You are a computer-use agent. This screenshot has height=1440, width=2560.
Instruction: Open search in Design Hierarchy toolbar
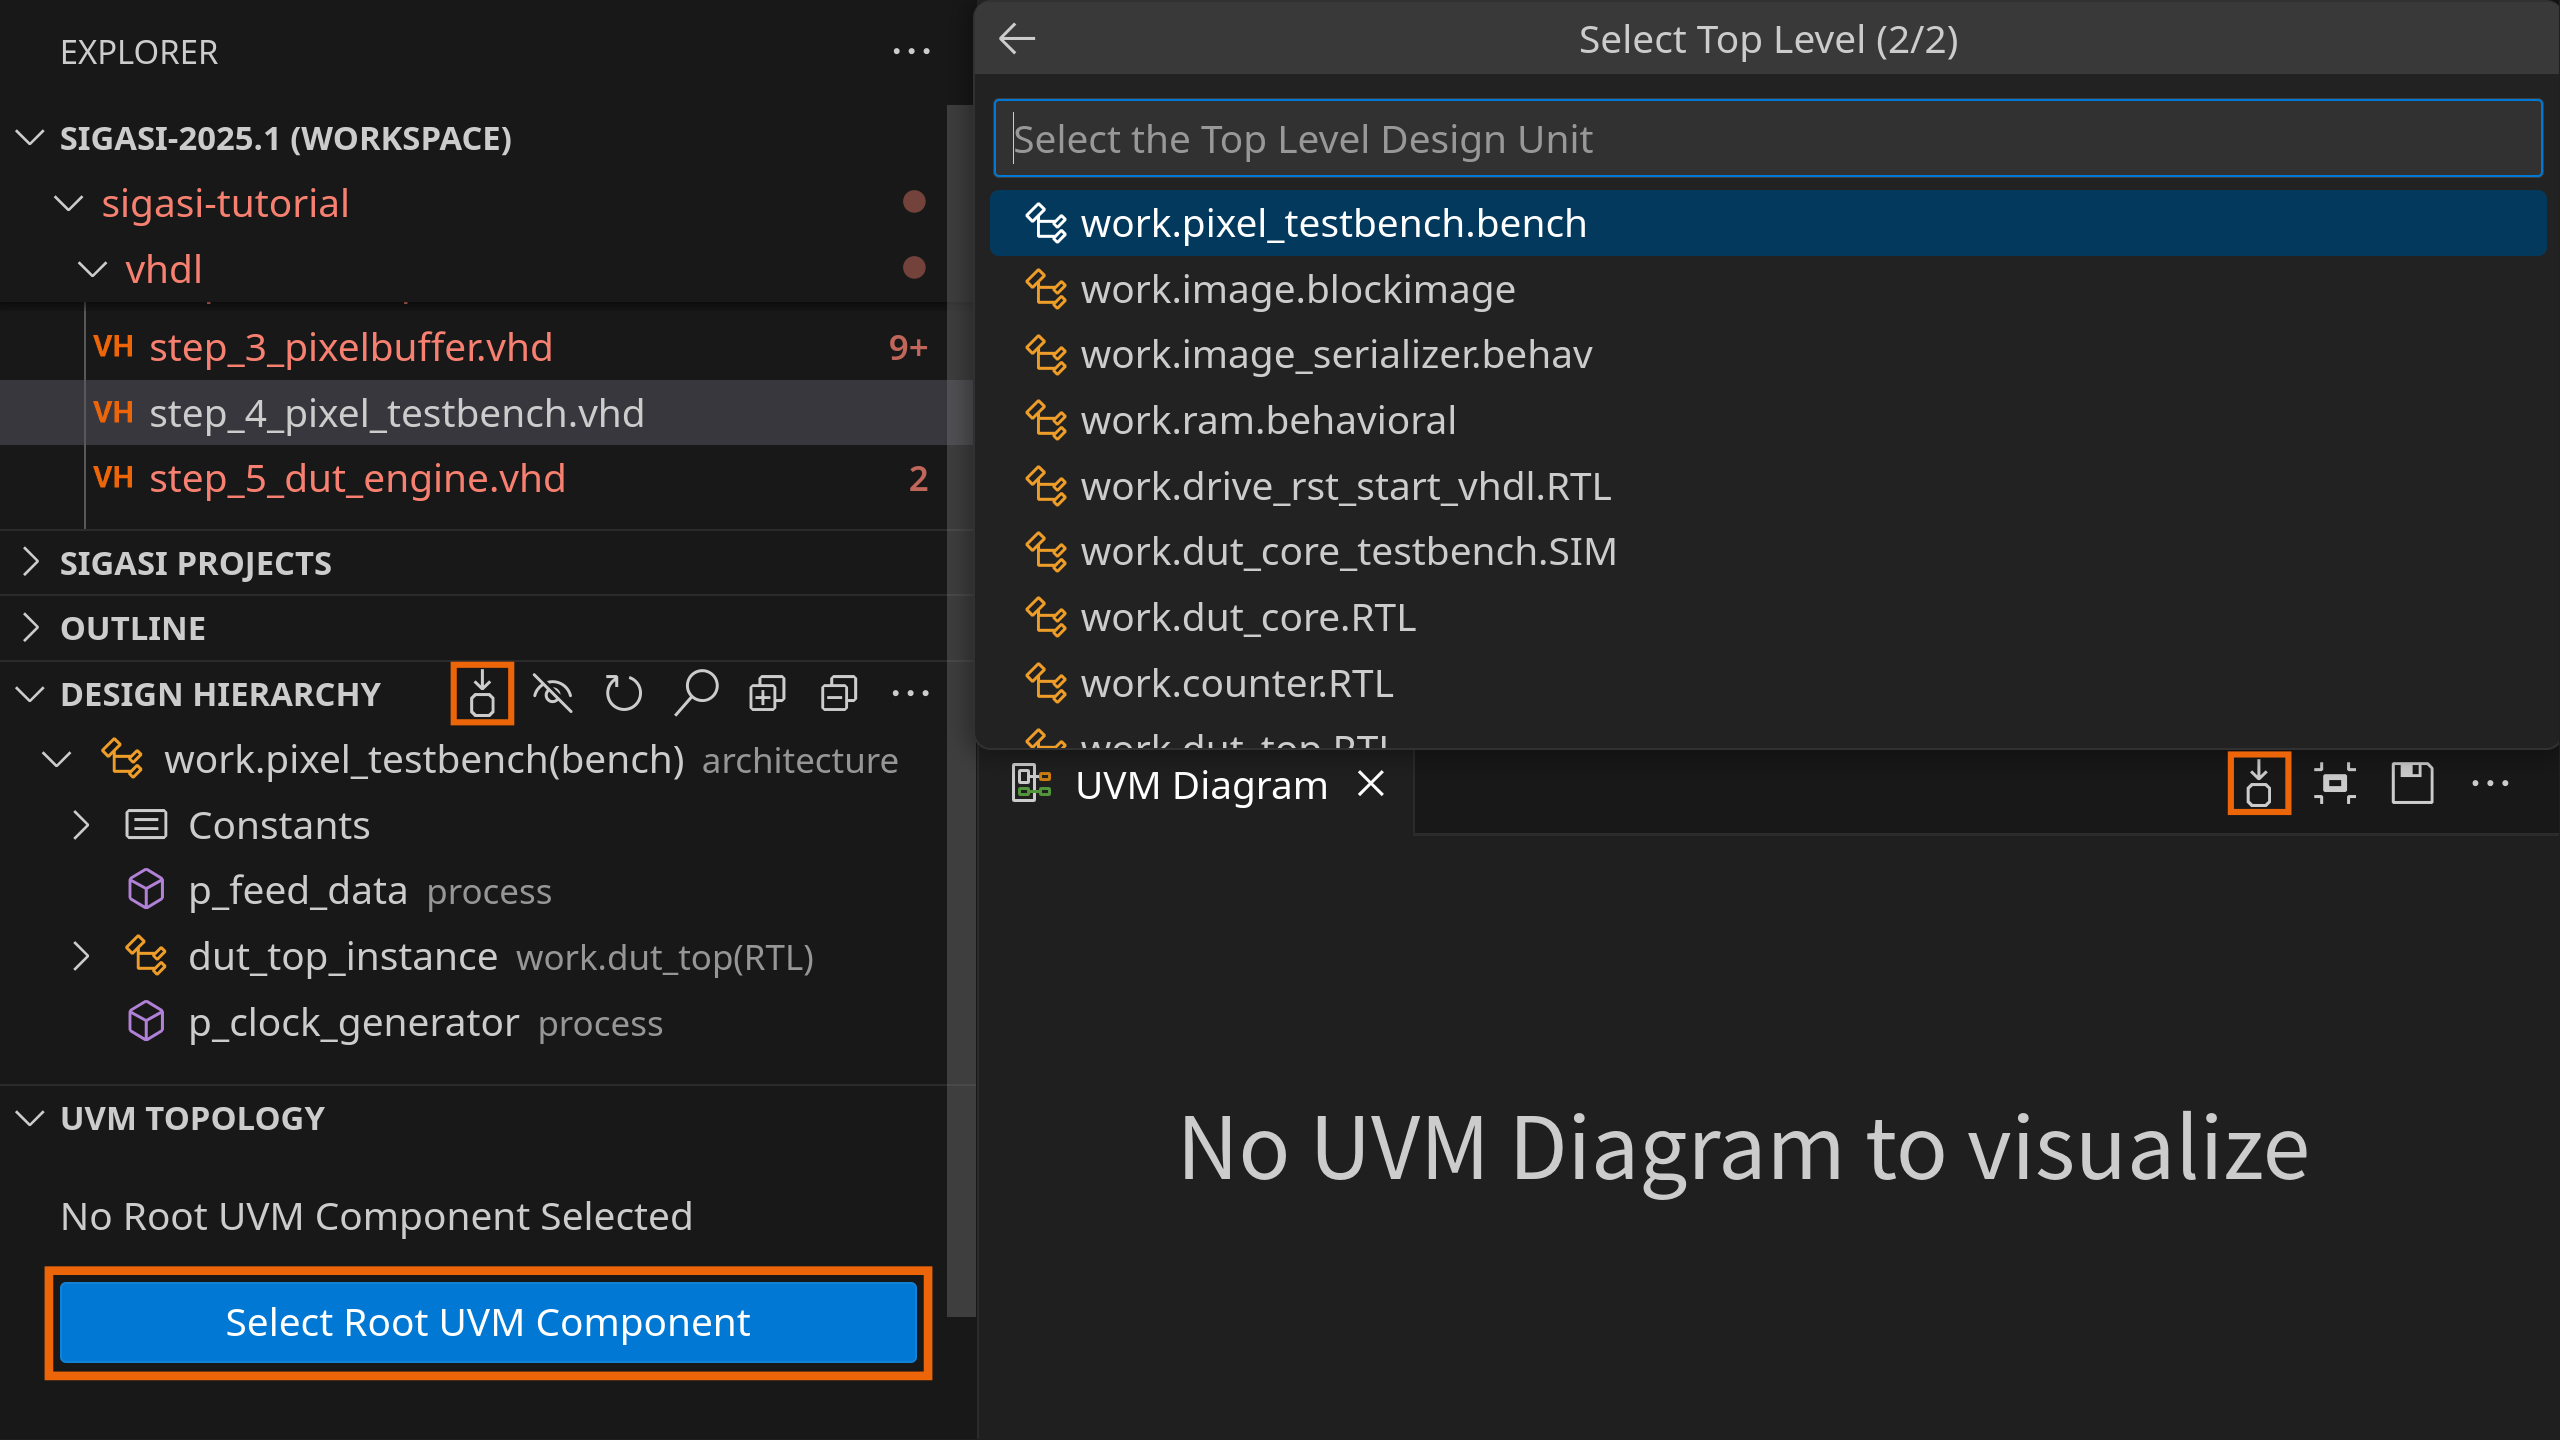click(x=696, y=693)
